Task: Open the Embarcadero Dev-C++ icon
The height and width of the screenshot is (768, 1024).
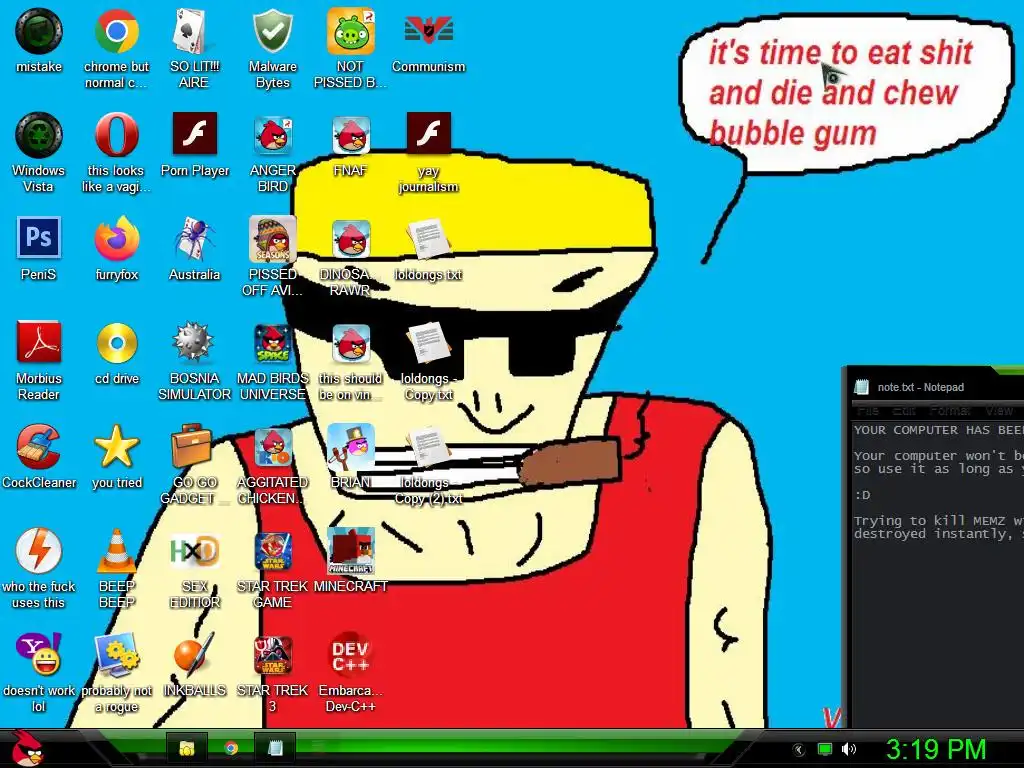Action: tap(350, 654)
